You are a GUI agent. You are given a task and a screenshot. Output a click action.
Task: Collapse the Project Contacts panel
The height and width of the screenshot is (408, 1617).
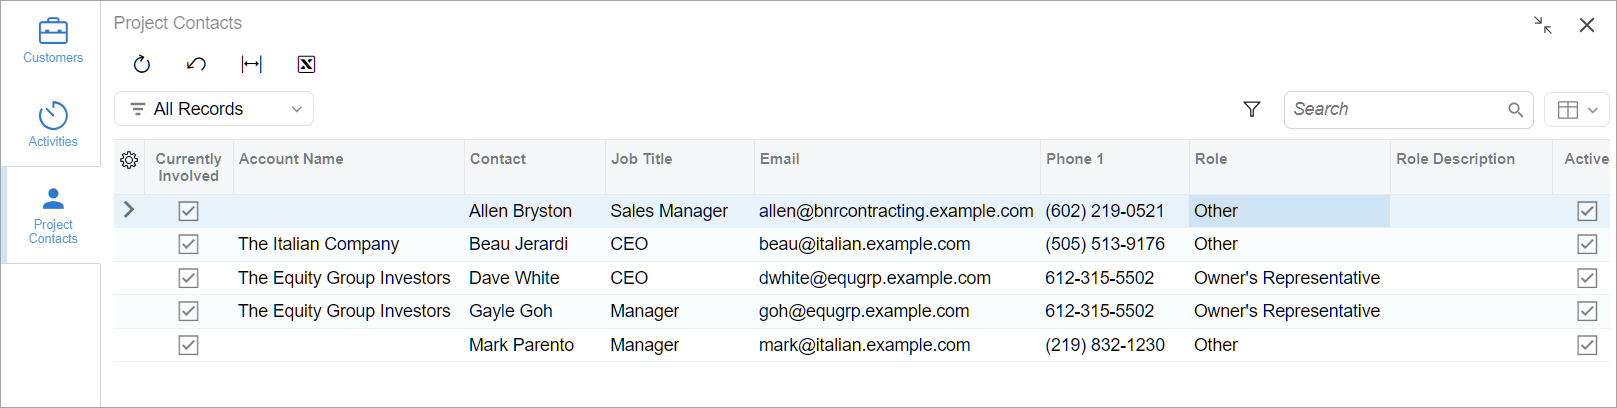(1542, 25)
